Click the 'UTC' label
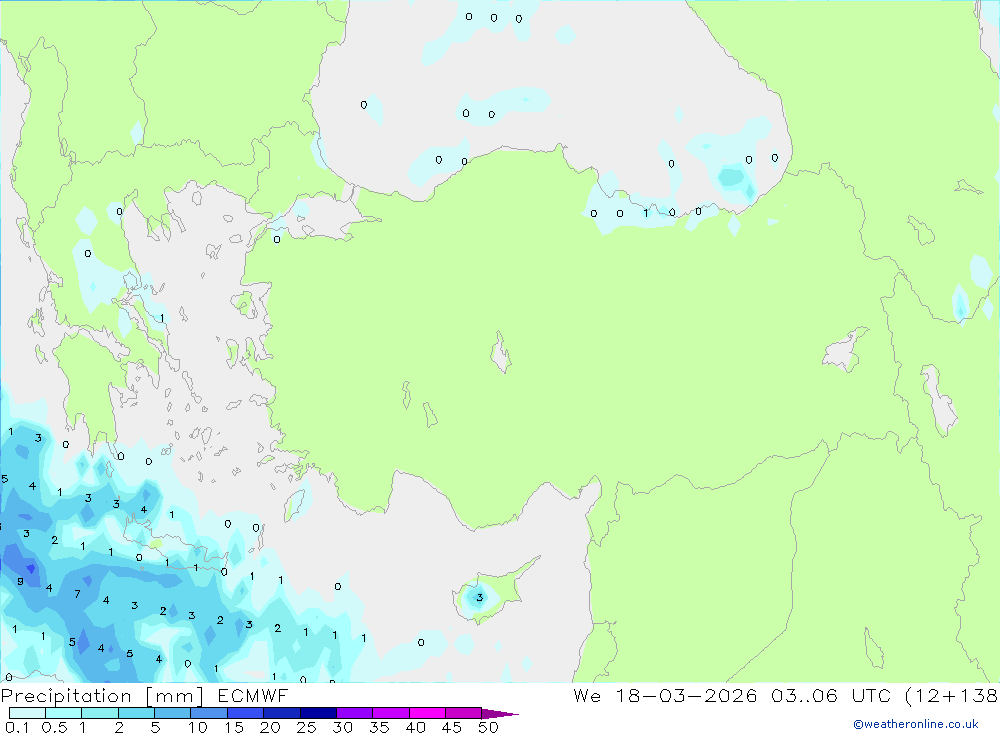Screen dimensions: 1000x733 coord(871,695)
